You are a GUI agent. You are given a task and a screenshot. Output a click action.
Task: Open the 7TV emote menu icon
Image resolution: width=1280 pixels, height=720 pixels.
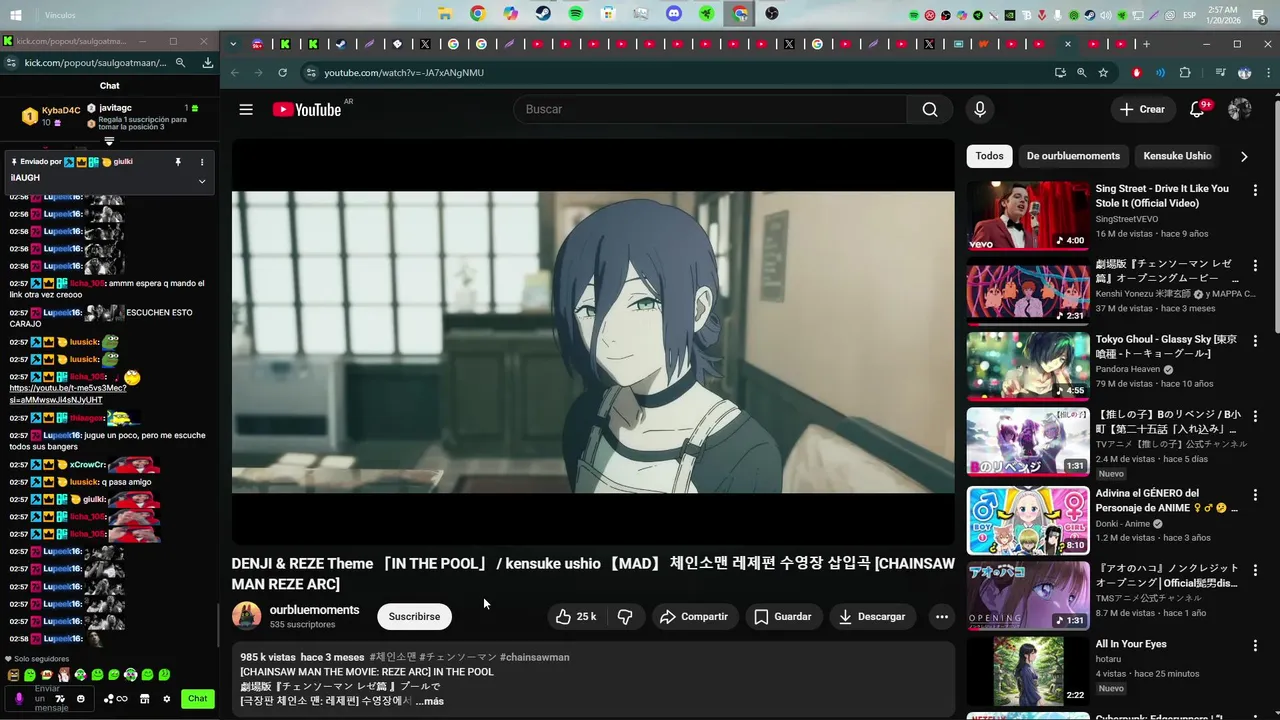[x=60, y=698]
